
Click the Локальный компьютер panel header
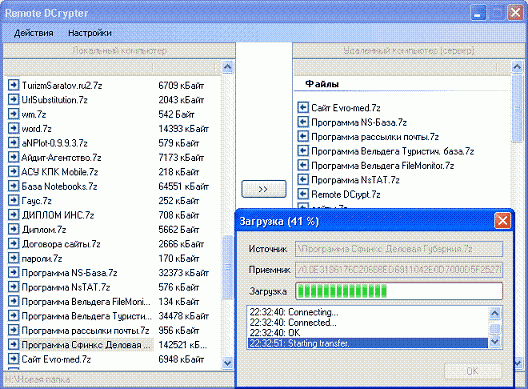pos(119,51)
